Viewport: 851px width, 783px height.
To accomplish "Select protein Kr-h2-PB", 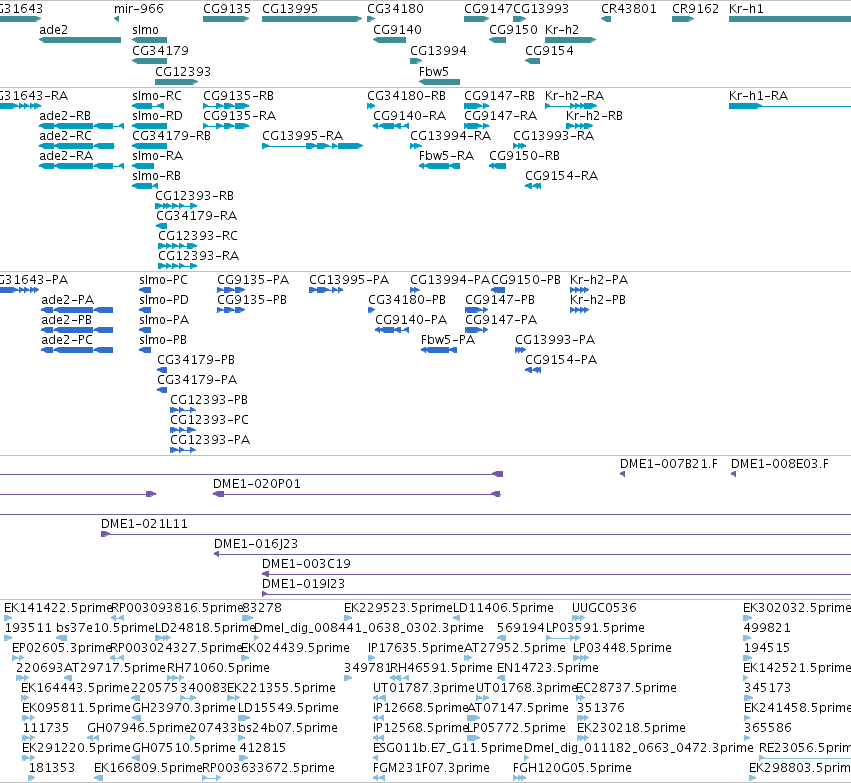I will (598, 300).
